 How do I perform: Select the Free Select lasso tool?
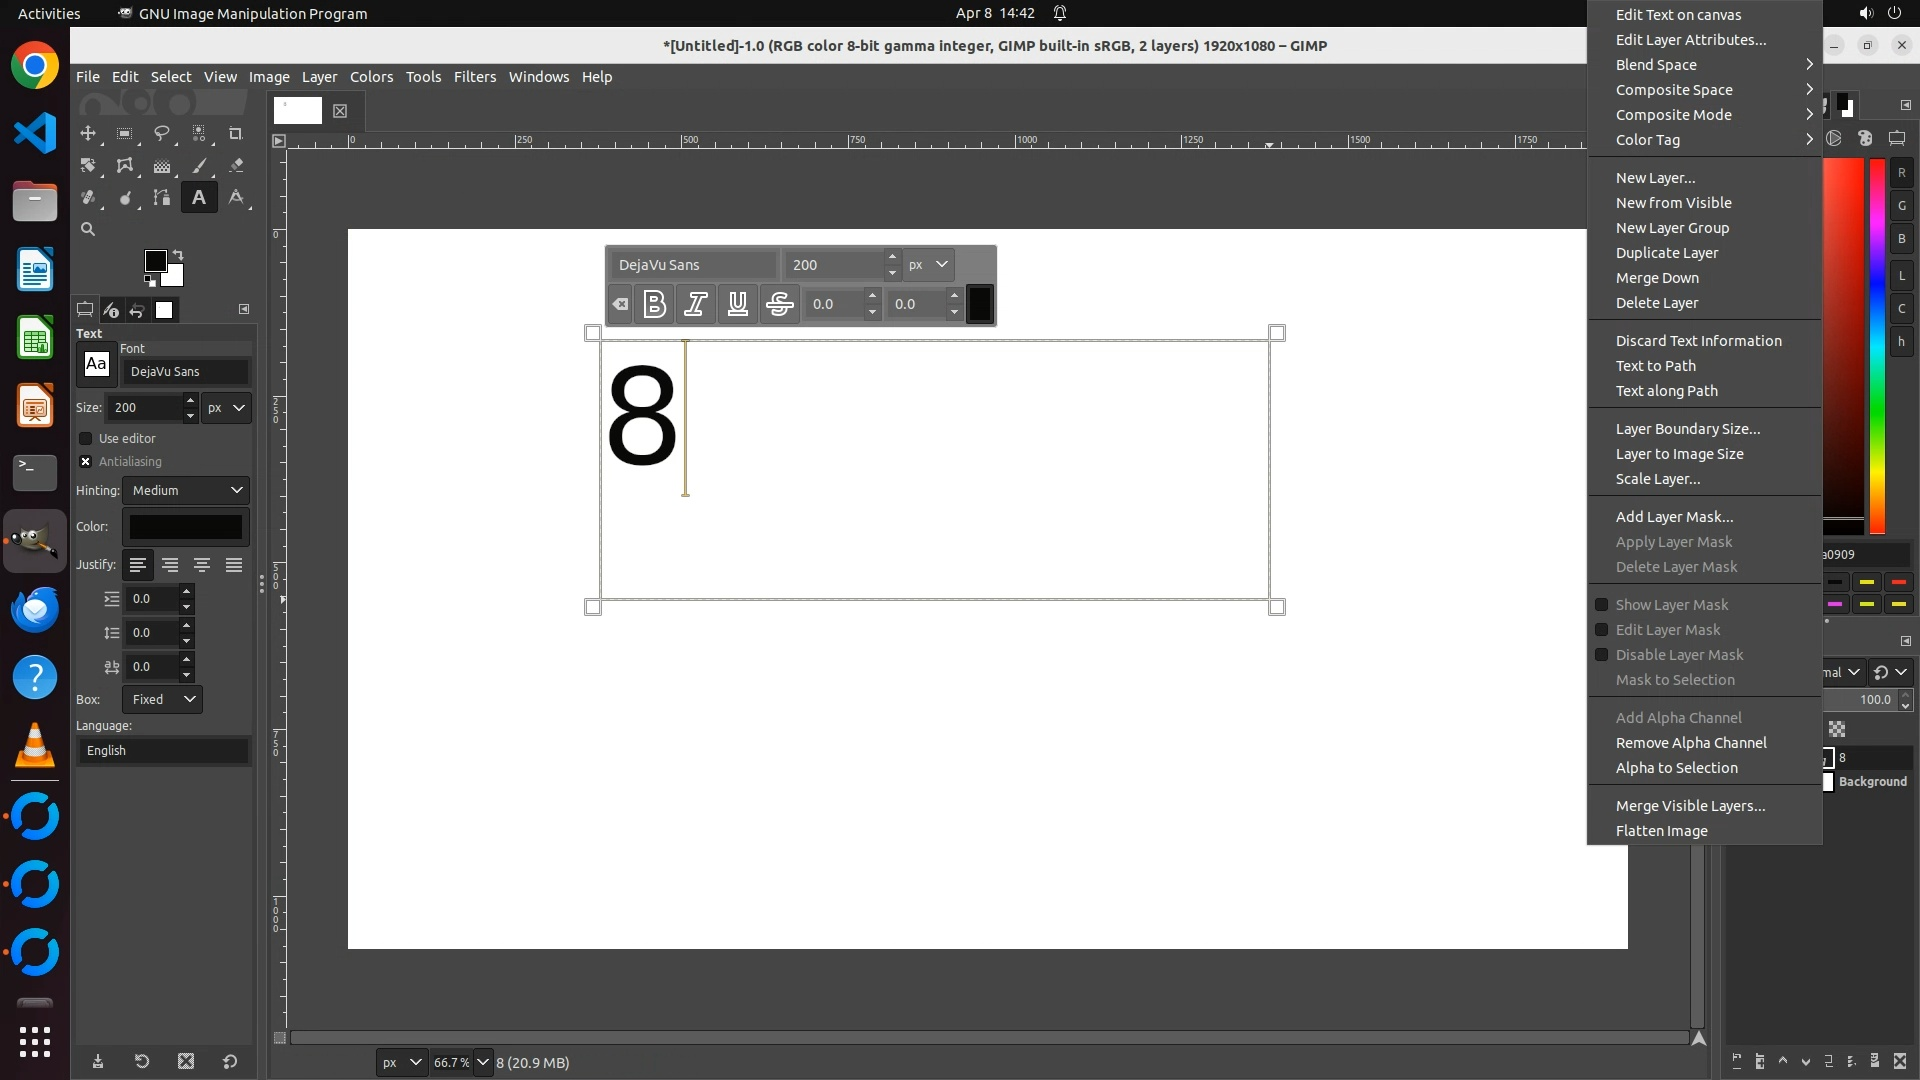[161, 133]
